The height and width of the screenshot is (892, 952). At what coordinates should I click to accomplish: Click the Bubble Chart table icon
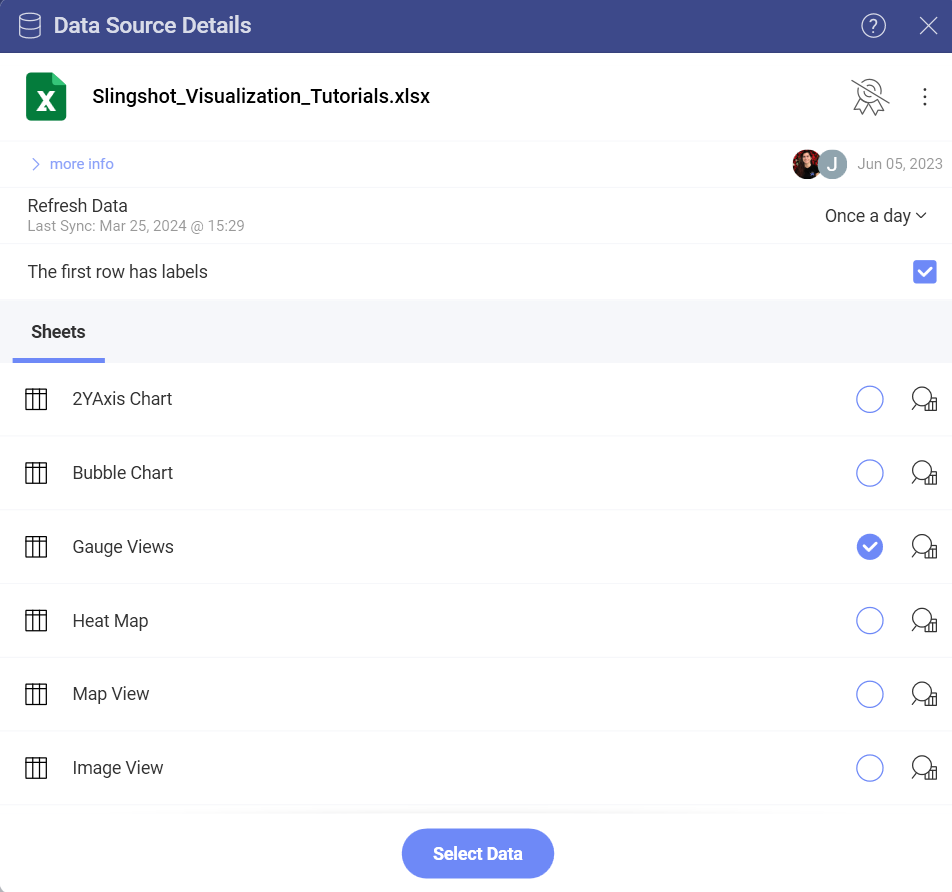click(36, 473)
